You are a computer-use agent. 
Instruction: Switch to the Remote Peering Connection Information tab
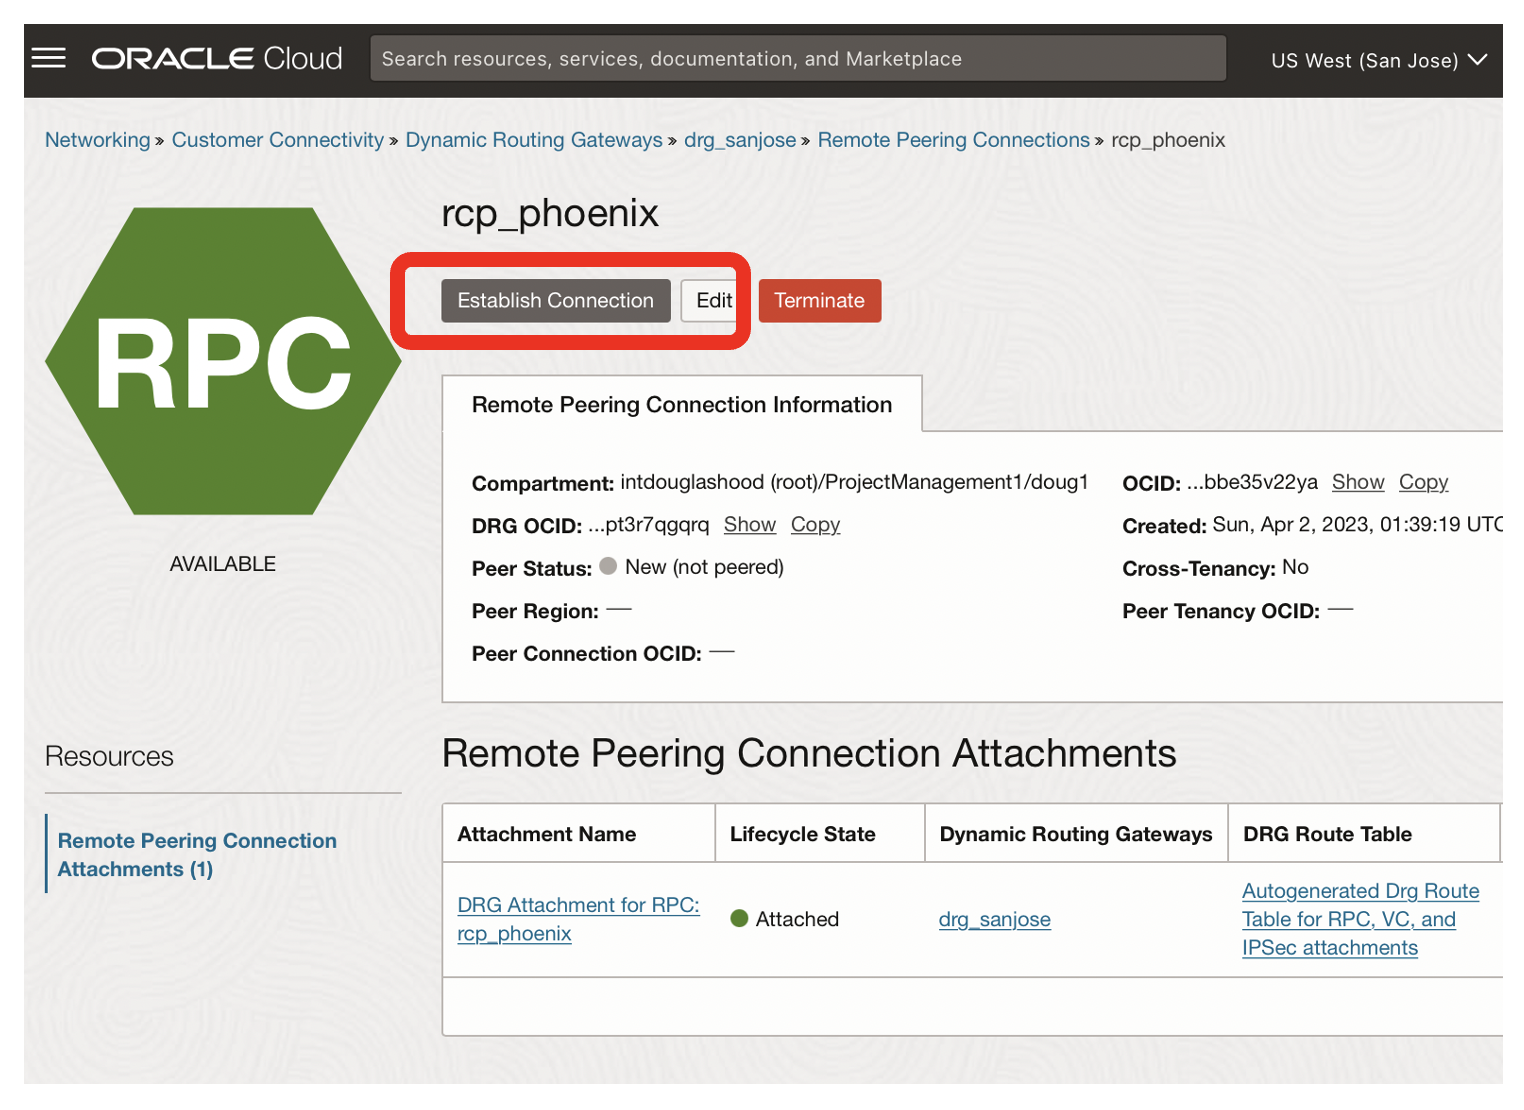pos(681,404)
